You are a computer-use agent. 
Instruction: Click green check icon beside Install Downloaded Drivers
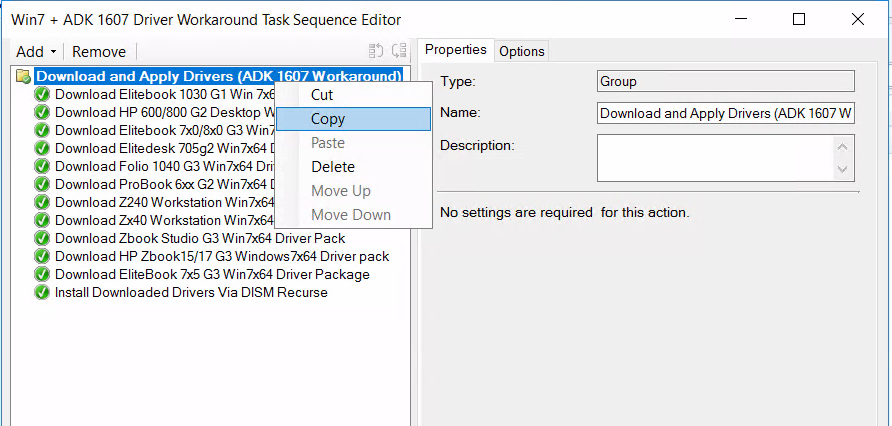coord(42,292)
